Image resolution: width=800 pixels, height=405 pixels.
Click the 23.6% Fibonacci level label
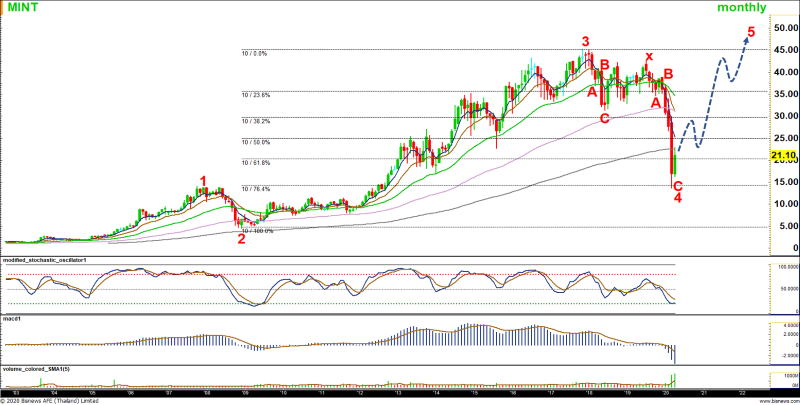pos(256,95)
